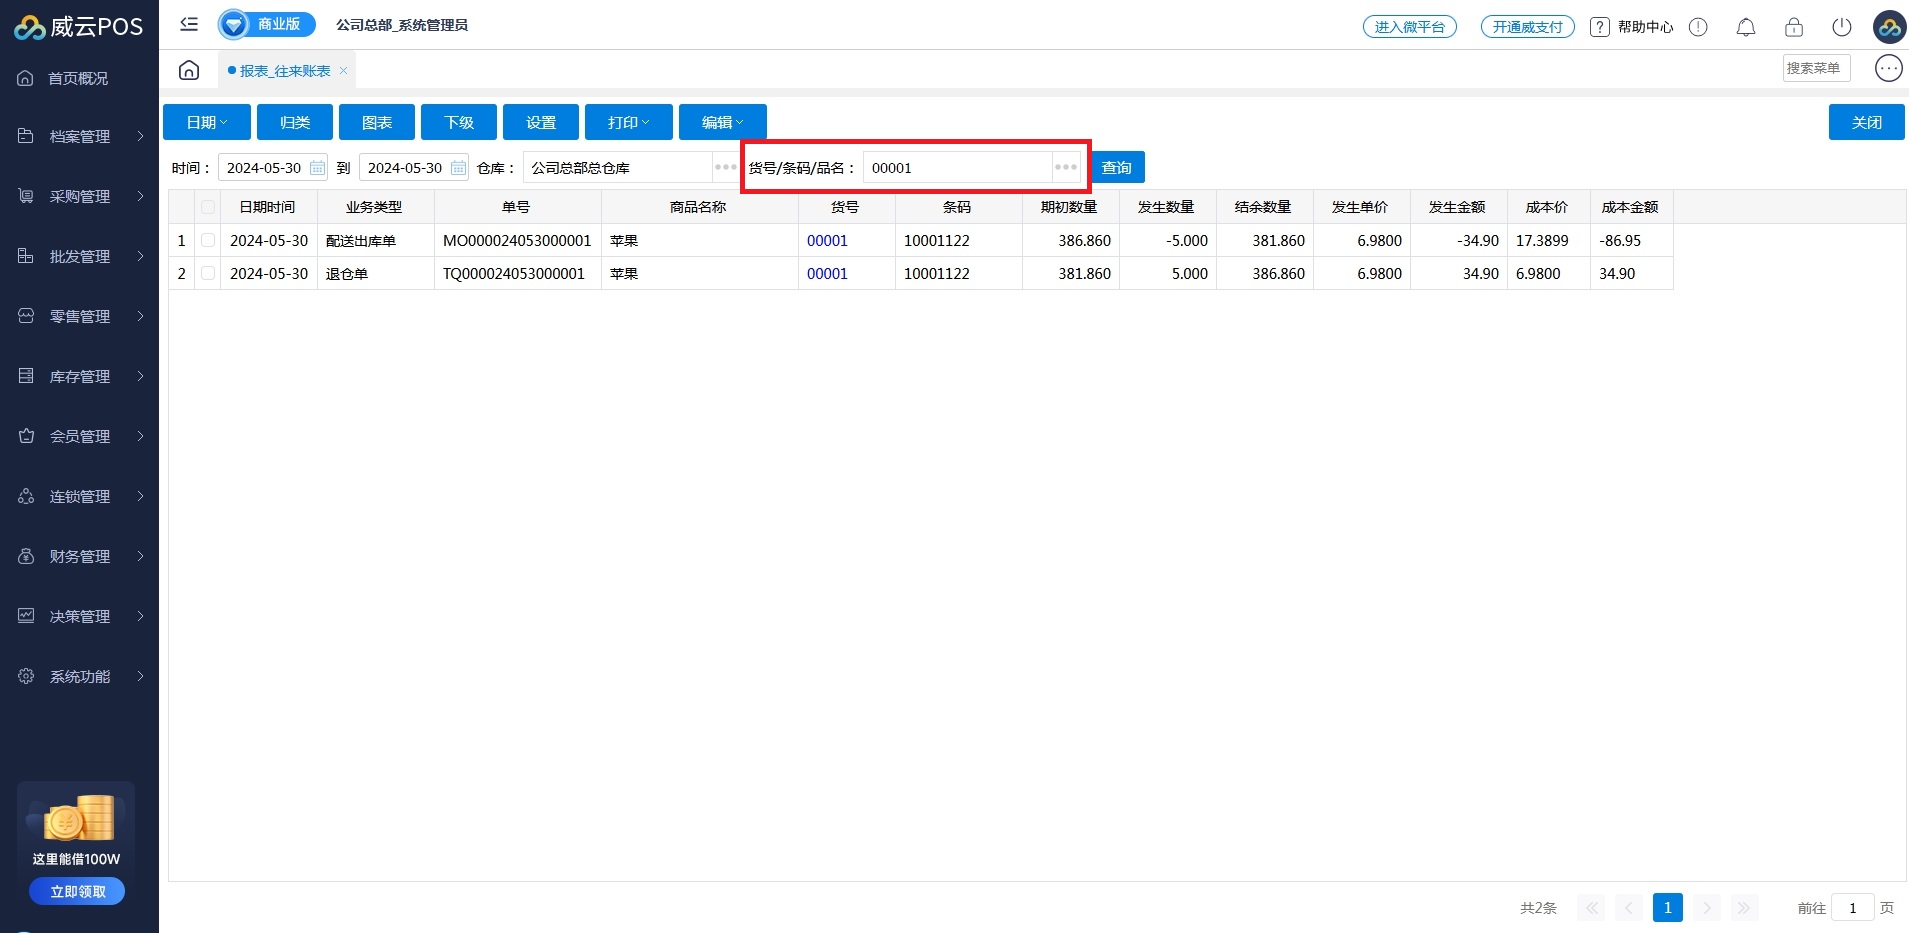Click the ellipsis icon in the warehouse field
The width and height of the screenshot is (1909, 933).
coord(725,167)
